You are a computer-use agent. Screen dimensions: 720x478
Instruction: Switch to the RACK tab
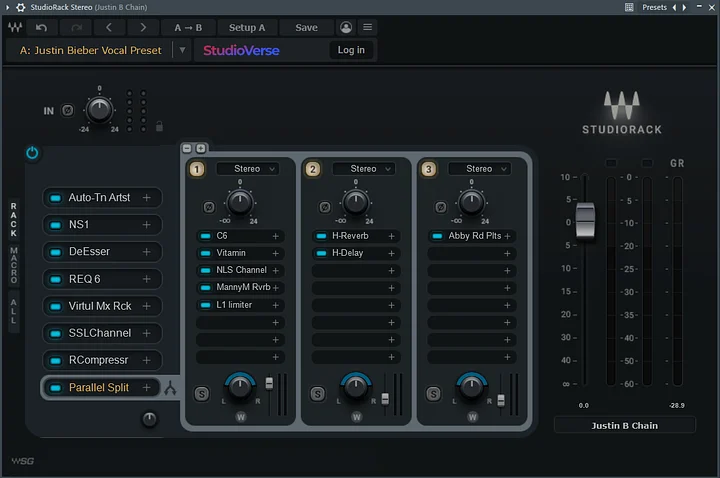point(14,220)
